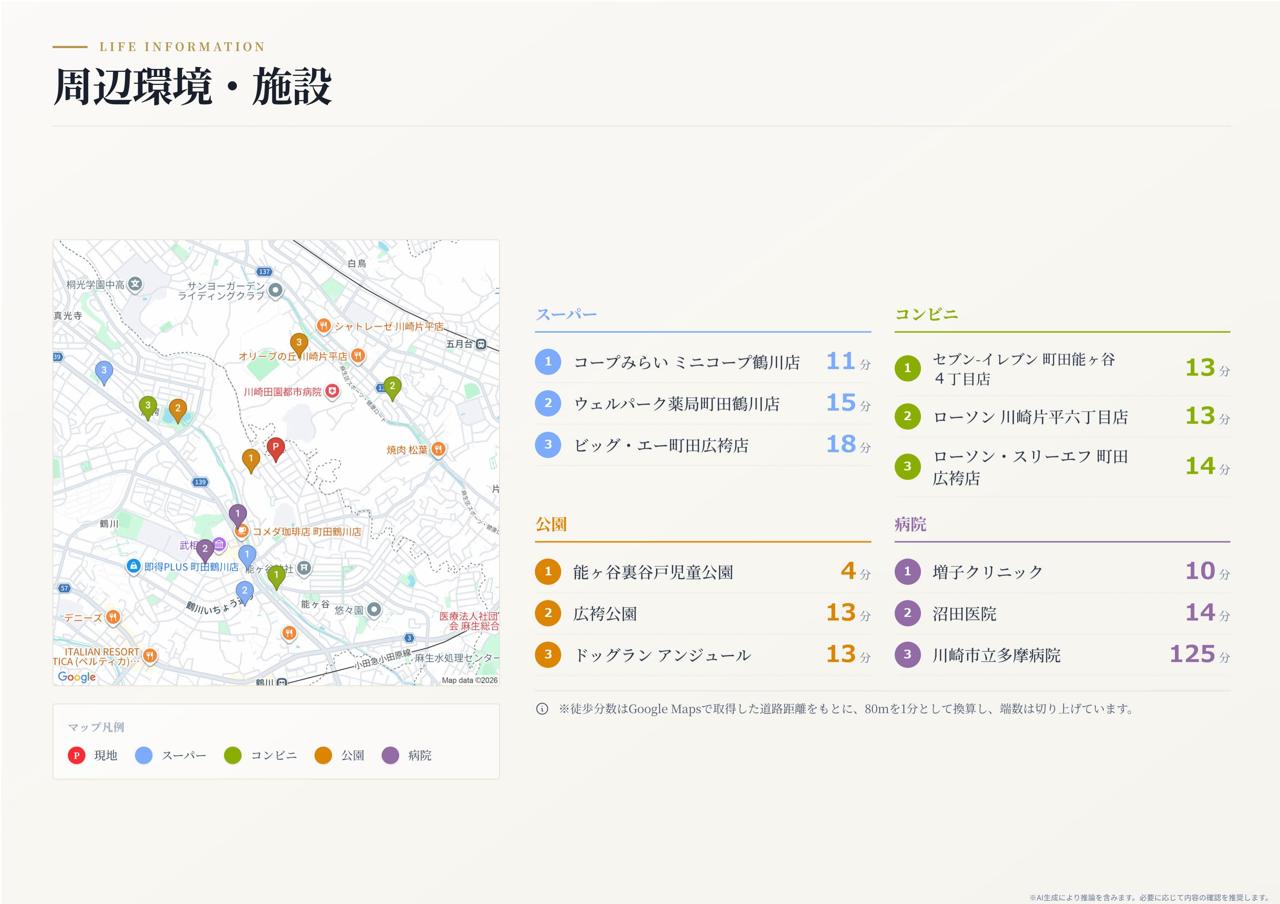
Task: Click the Map data ©2026 attribution
Action: click(x=470, y=680)
